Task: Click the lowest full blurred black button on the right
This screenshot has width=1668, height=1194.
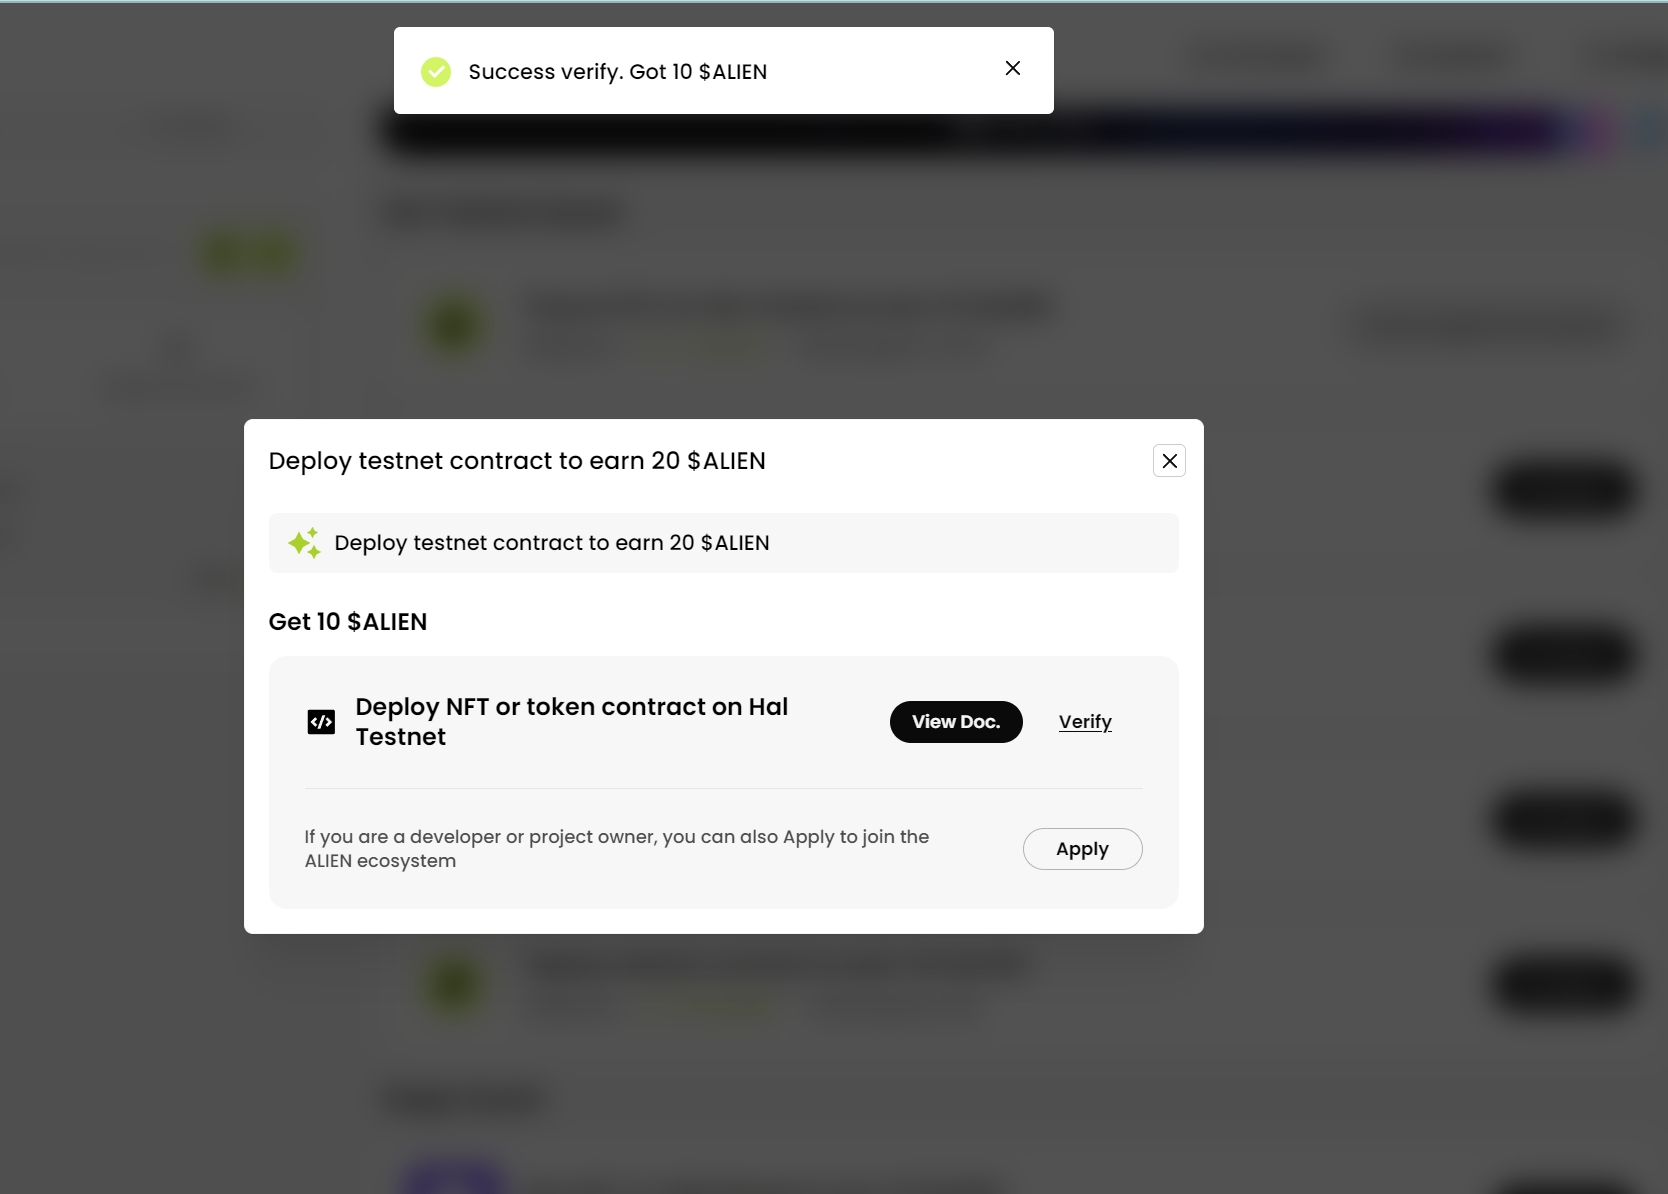Action: pyautogui.click(x=1564, y=984)
